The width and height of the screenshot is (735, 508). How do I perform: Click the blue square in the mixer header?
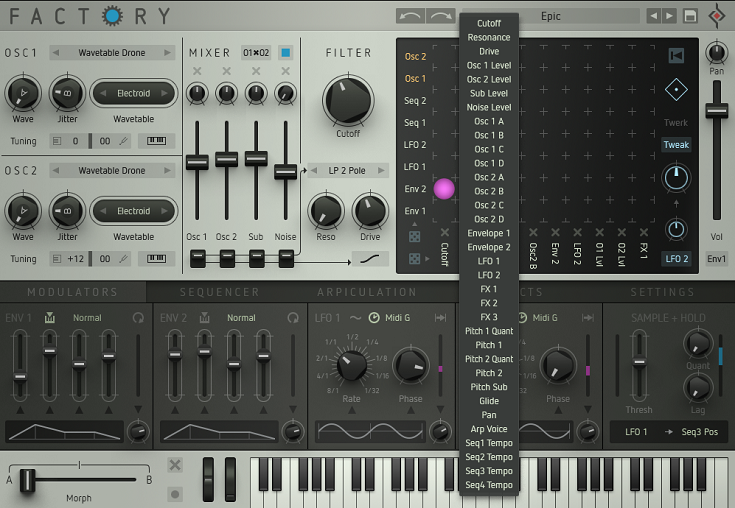coord(285,52)
